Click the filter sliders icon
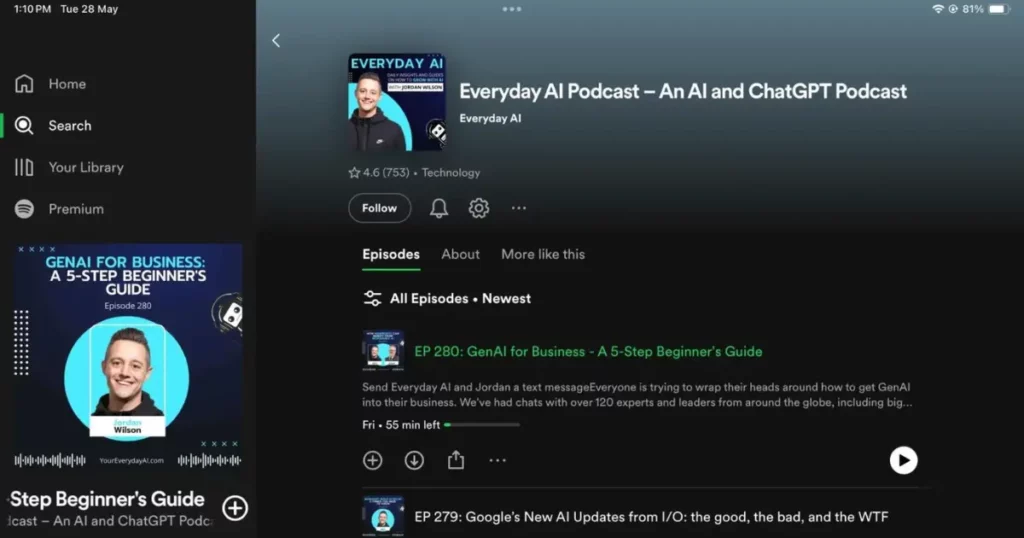This screenshot has height=538, width=1024. (x=372, y=298)
